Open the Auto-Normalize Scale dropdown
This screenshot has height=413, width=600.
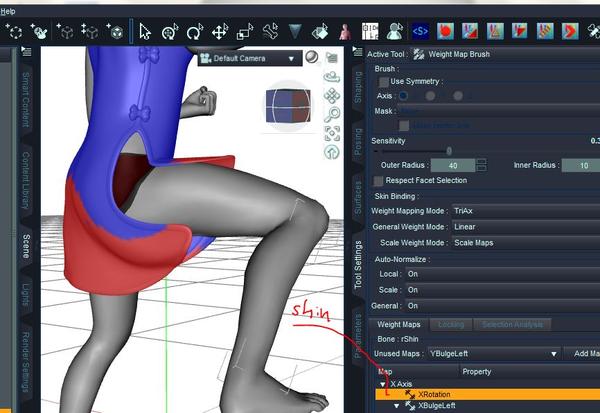[502, 290]
